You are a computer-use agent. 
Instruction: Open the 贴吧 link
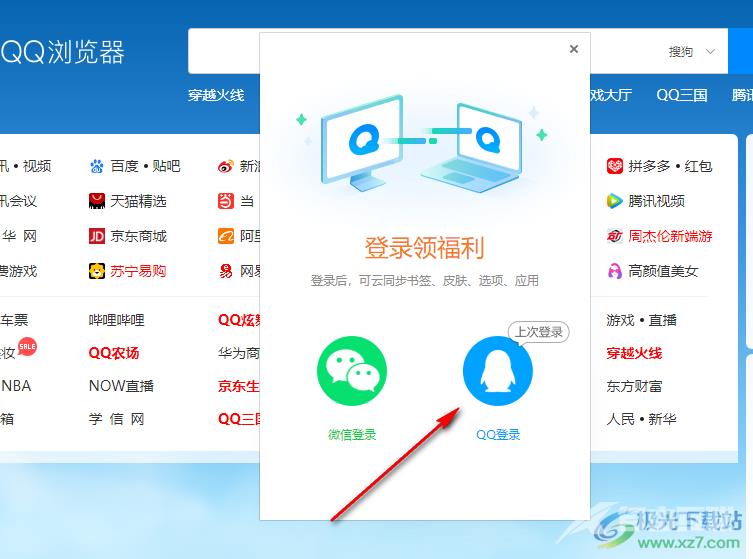(166, 166)
